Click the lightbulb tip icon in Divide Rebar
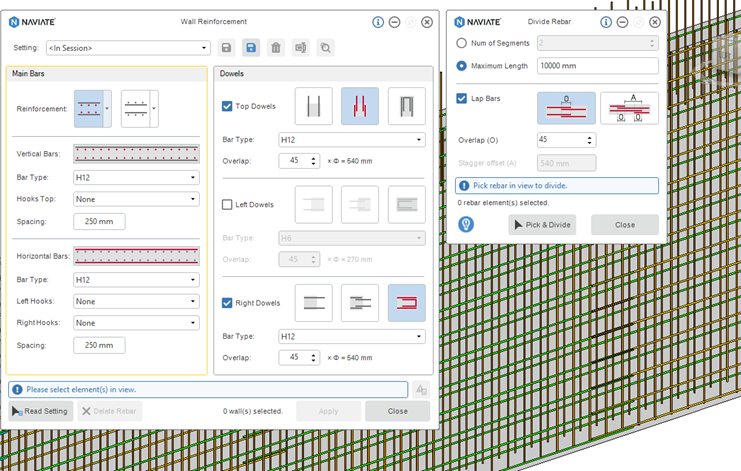741x471 pixels. pyautogui.click(x=466, y=224)
